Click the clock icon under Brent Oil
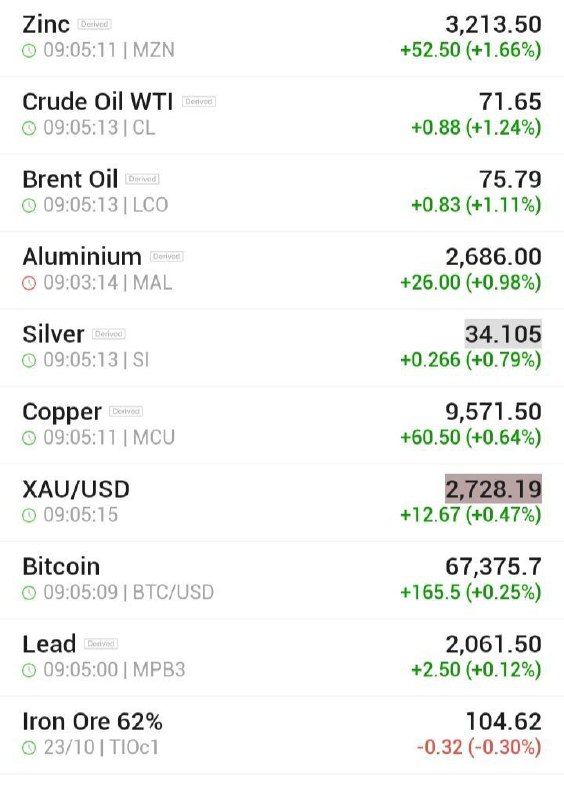Screen dimensions: 564x800 [29, 205]
